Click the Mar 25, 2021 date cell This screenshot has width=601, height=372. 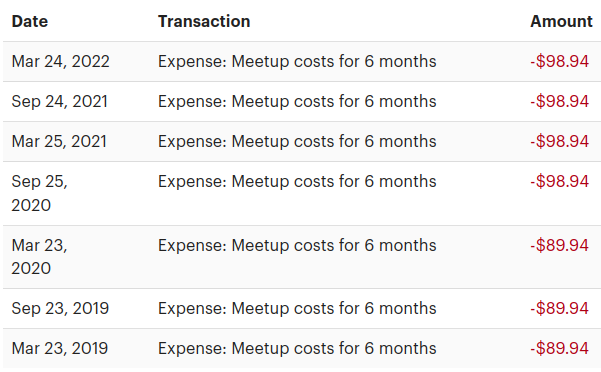coord(59,141)
